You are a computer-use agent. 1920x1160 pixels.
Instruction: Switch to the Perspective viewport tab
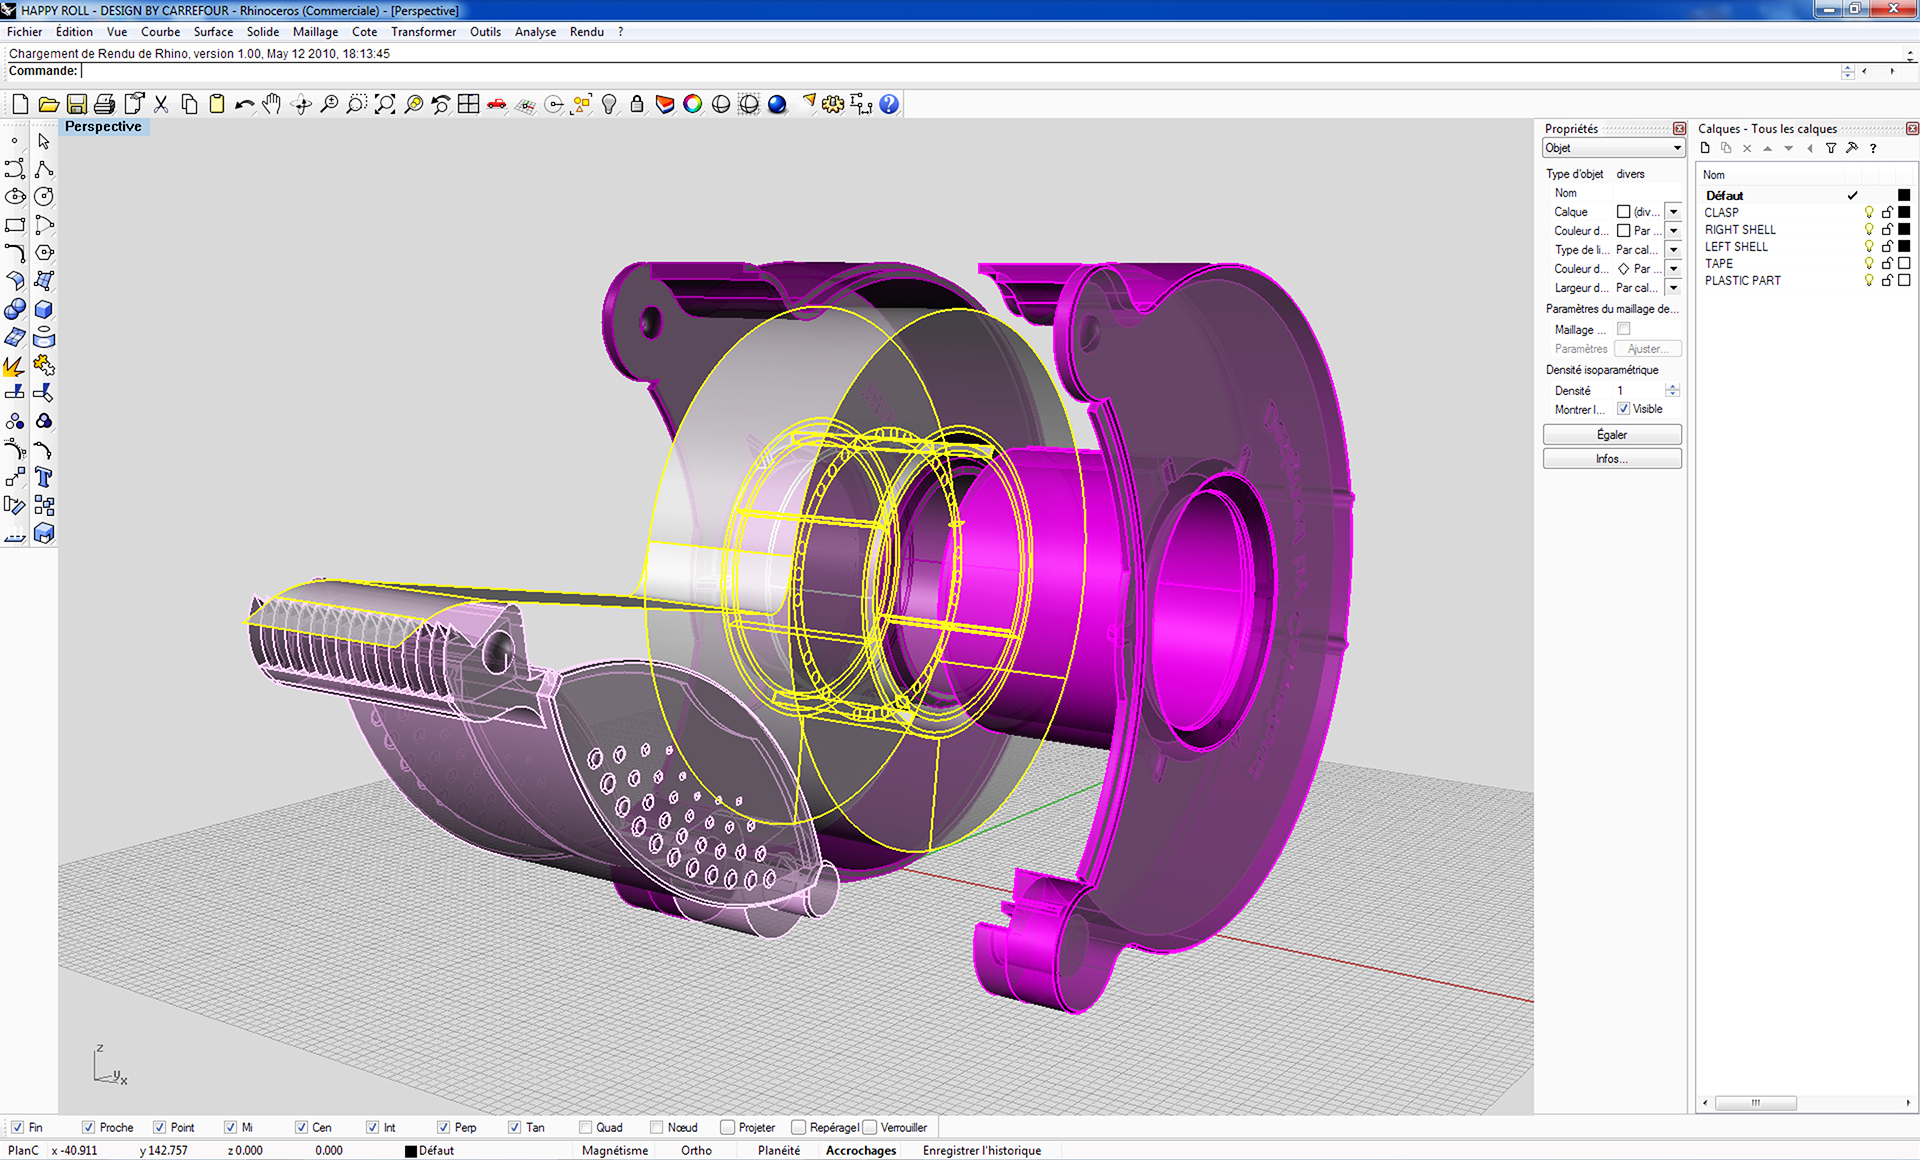(104, 127)
